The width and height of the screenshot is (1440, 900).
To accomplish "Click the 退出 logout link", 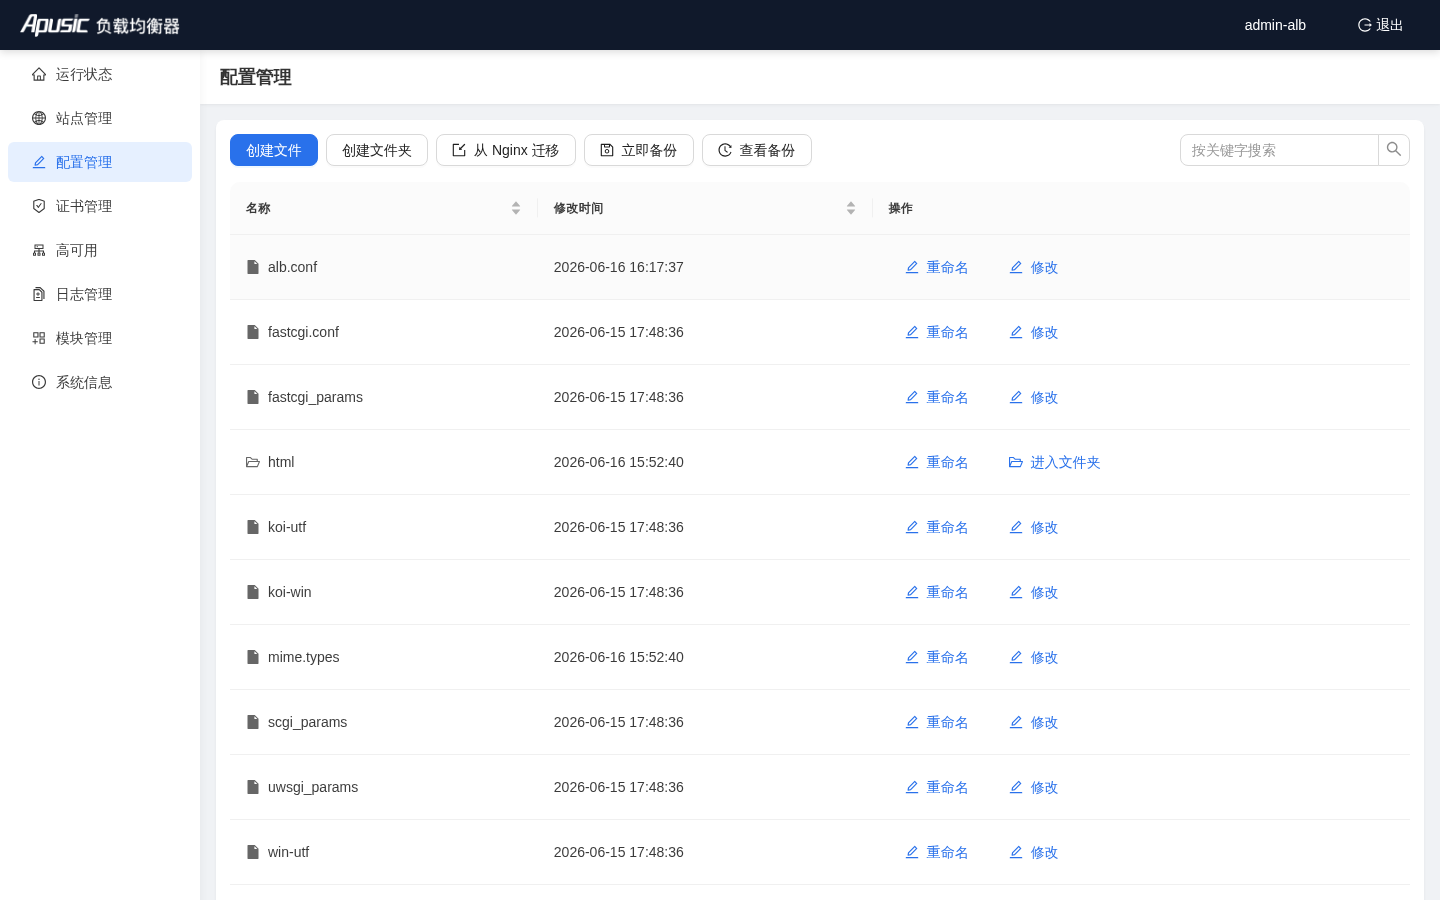I will pos(1380,25).
